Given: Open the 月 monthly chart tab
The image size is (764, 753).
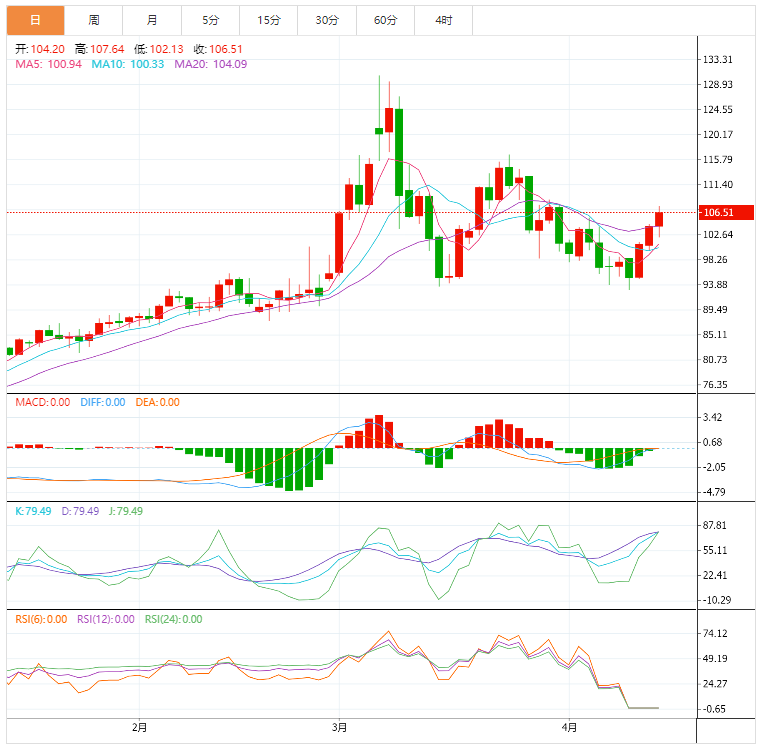Looking at the screenshot, I should click(151, 20).
